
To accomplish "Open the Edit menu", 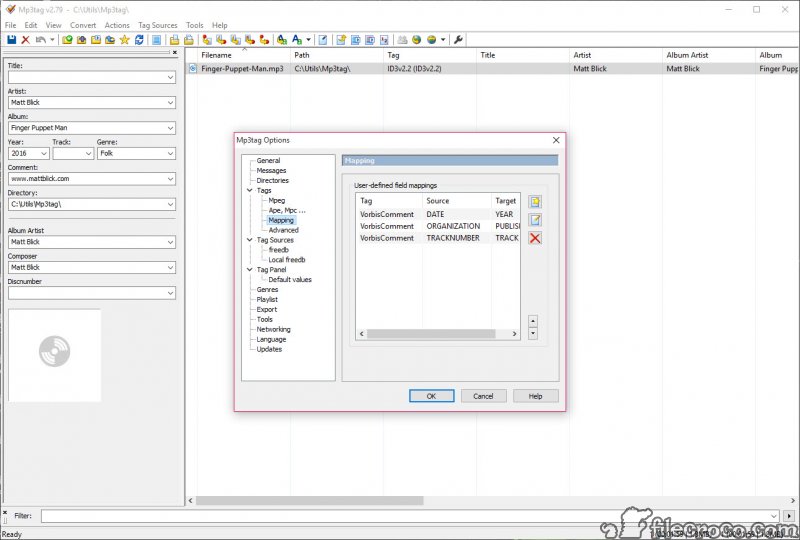I will coord(31,25).
